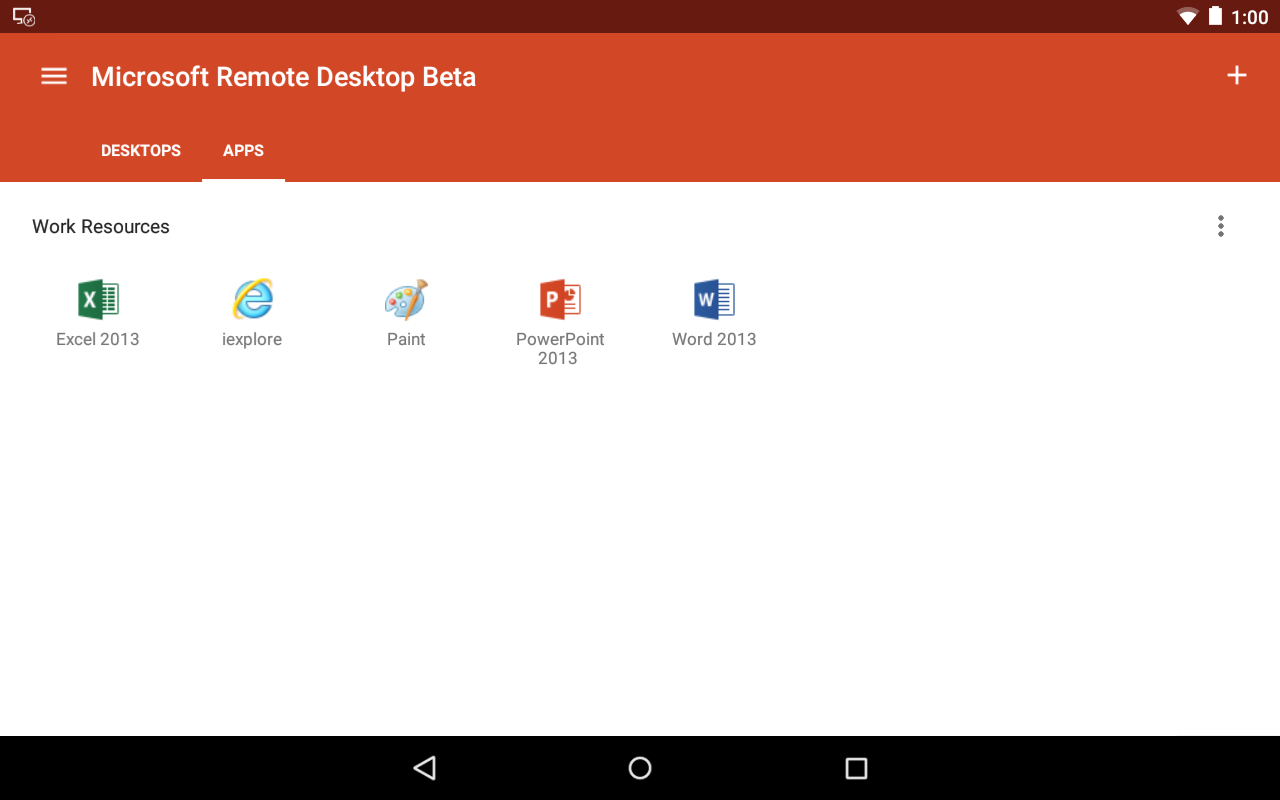Click the Work Resources heading text
The height and width of the screenshot is (800, 1280).
click(x=101, y=227)
